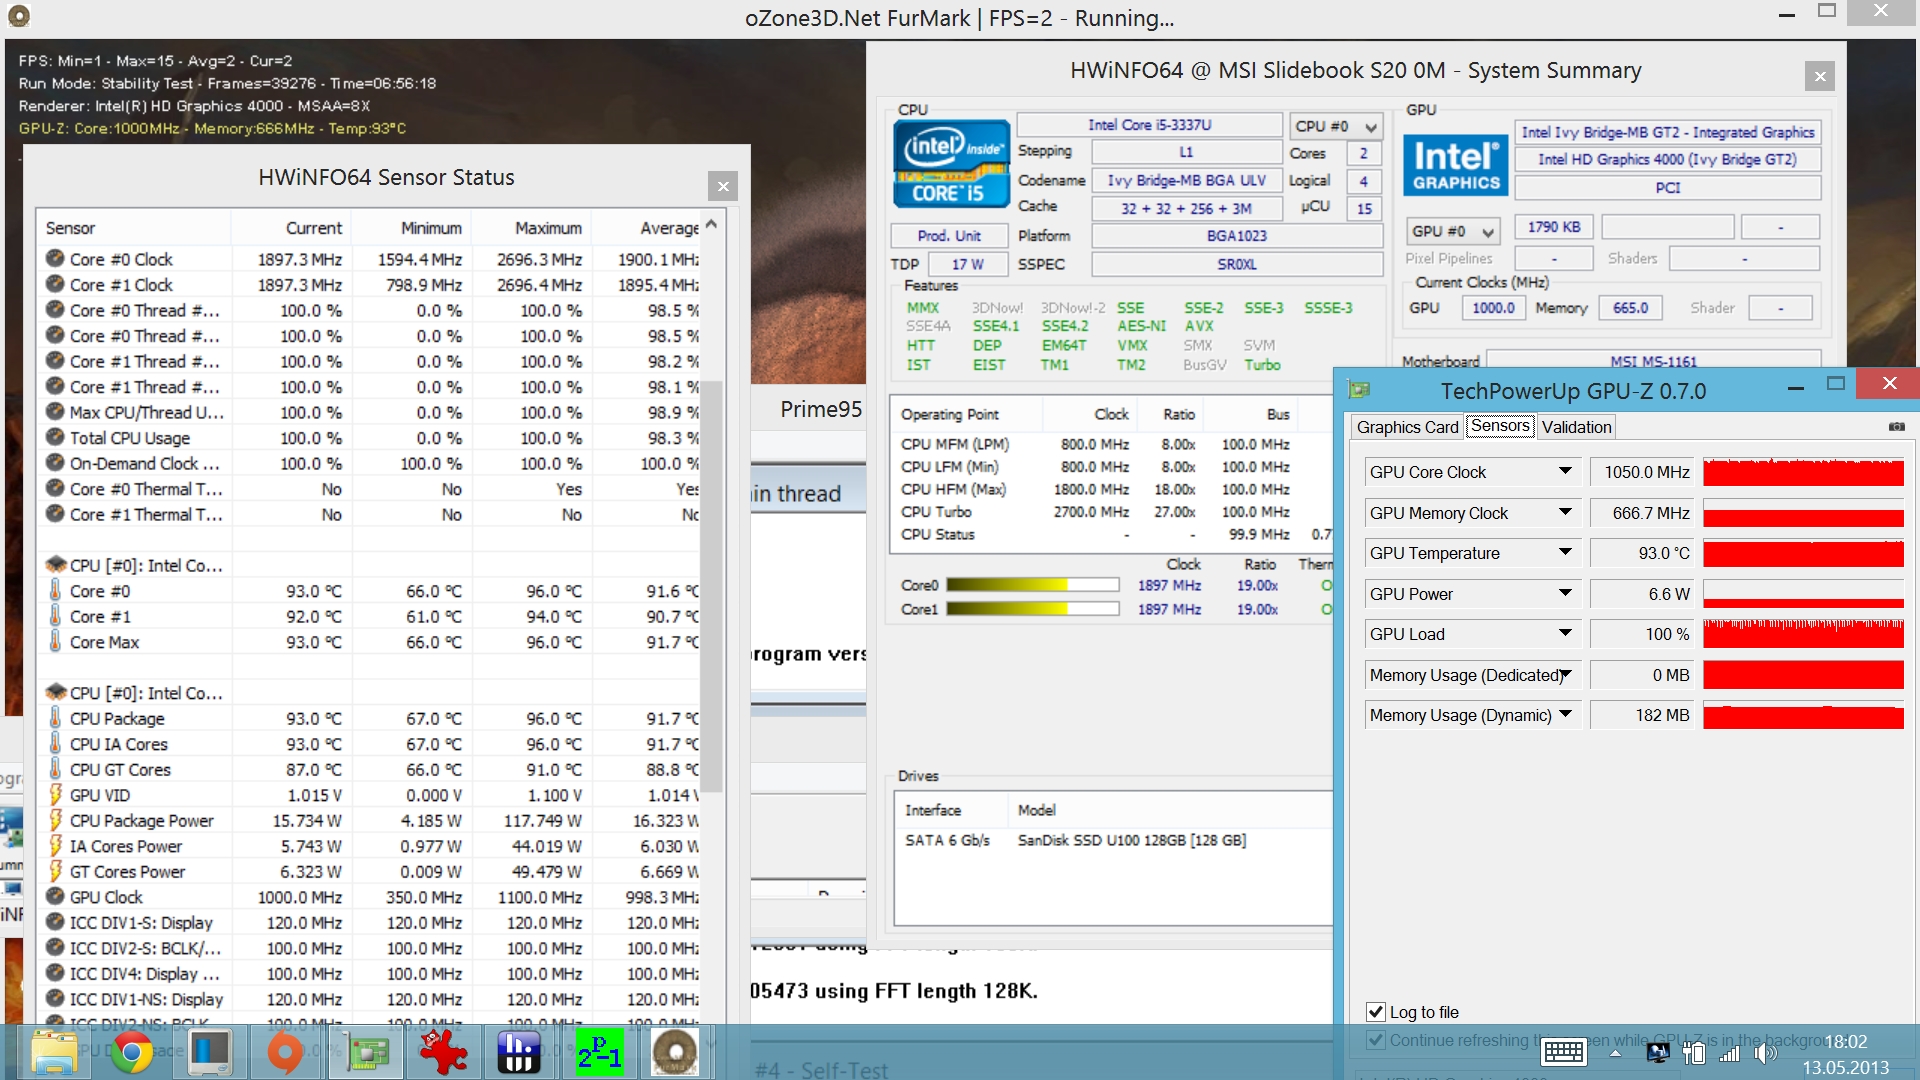The height and width of the screenshot is (1080, 1920).
Task: Click the Memory clock 665.0 field
Action: click(1630, 308)
